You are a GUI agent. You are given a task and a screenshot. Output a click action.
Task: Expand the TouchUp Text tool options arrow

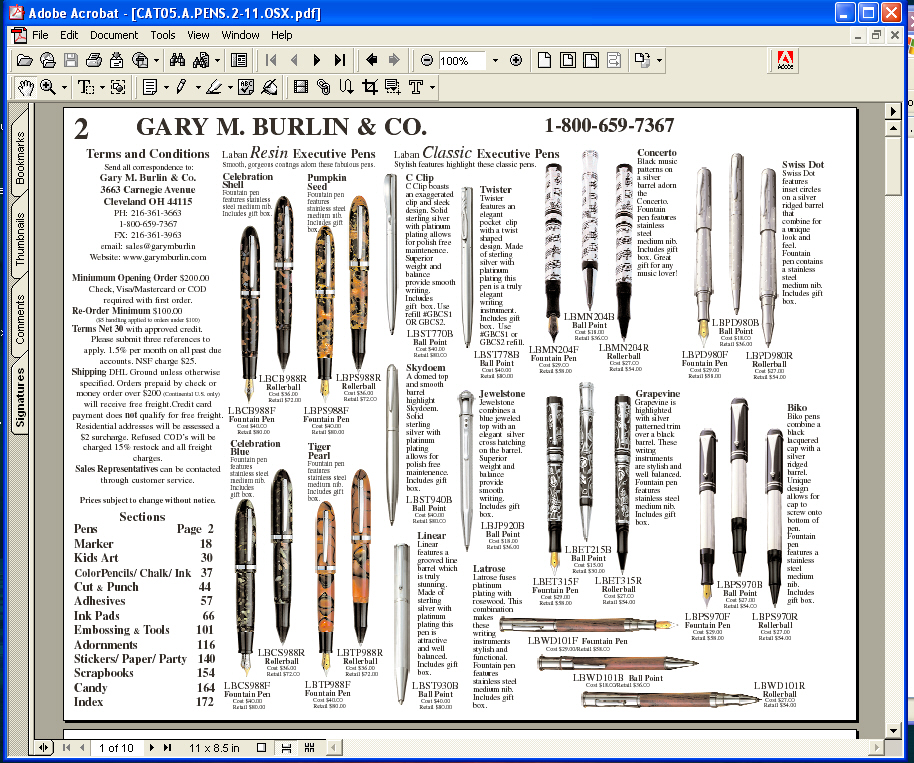click(432, 87)
